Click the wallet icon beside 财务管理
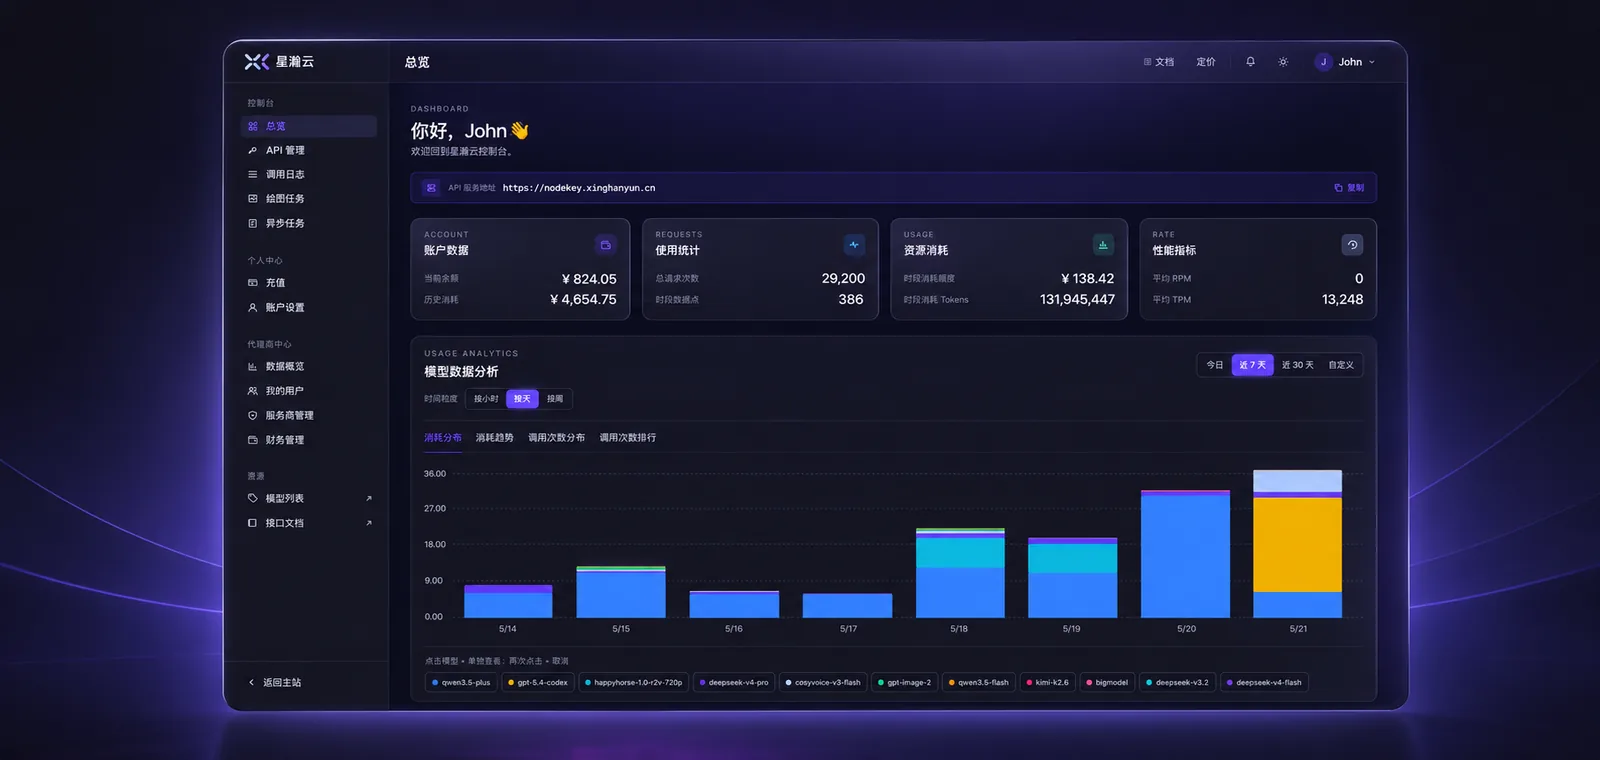Screen dimensions: 1600x760 [x=253, y=440]
